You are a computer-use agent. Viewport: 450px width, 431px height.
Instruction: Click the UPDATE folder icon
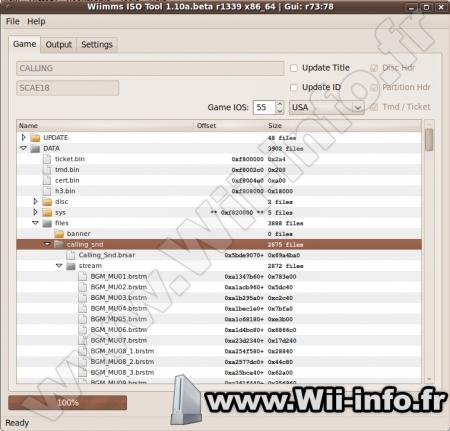(35, 138)
